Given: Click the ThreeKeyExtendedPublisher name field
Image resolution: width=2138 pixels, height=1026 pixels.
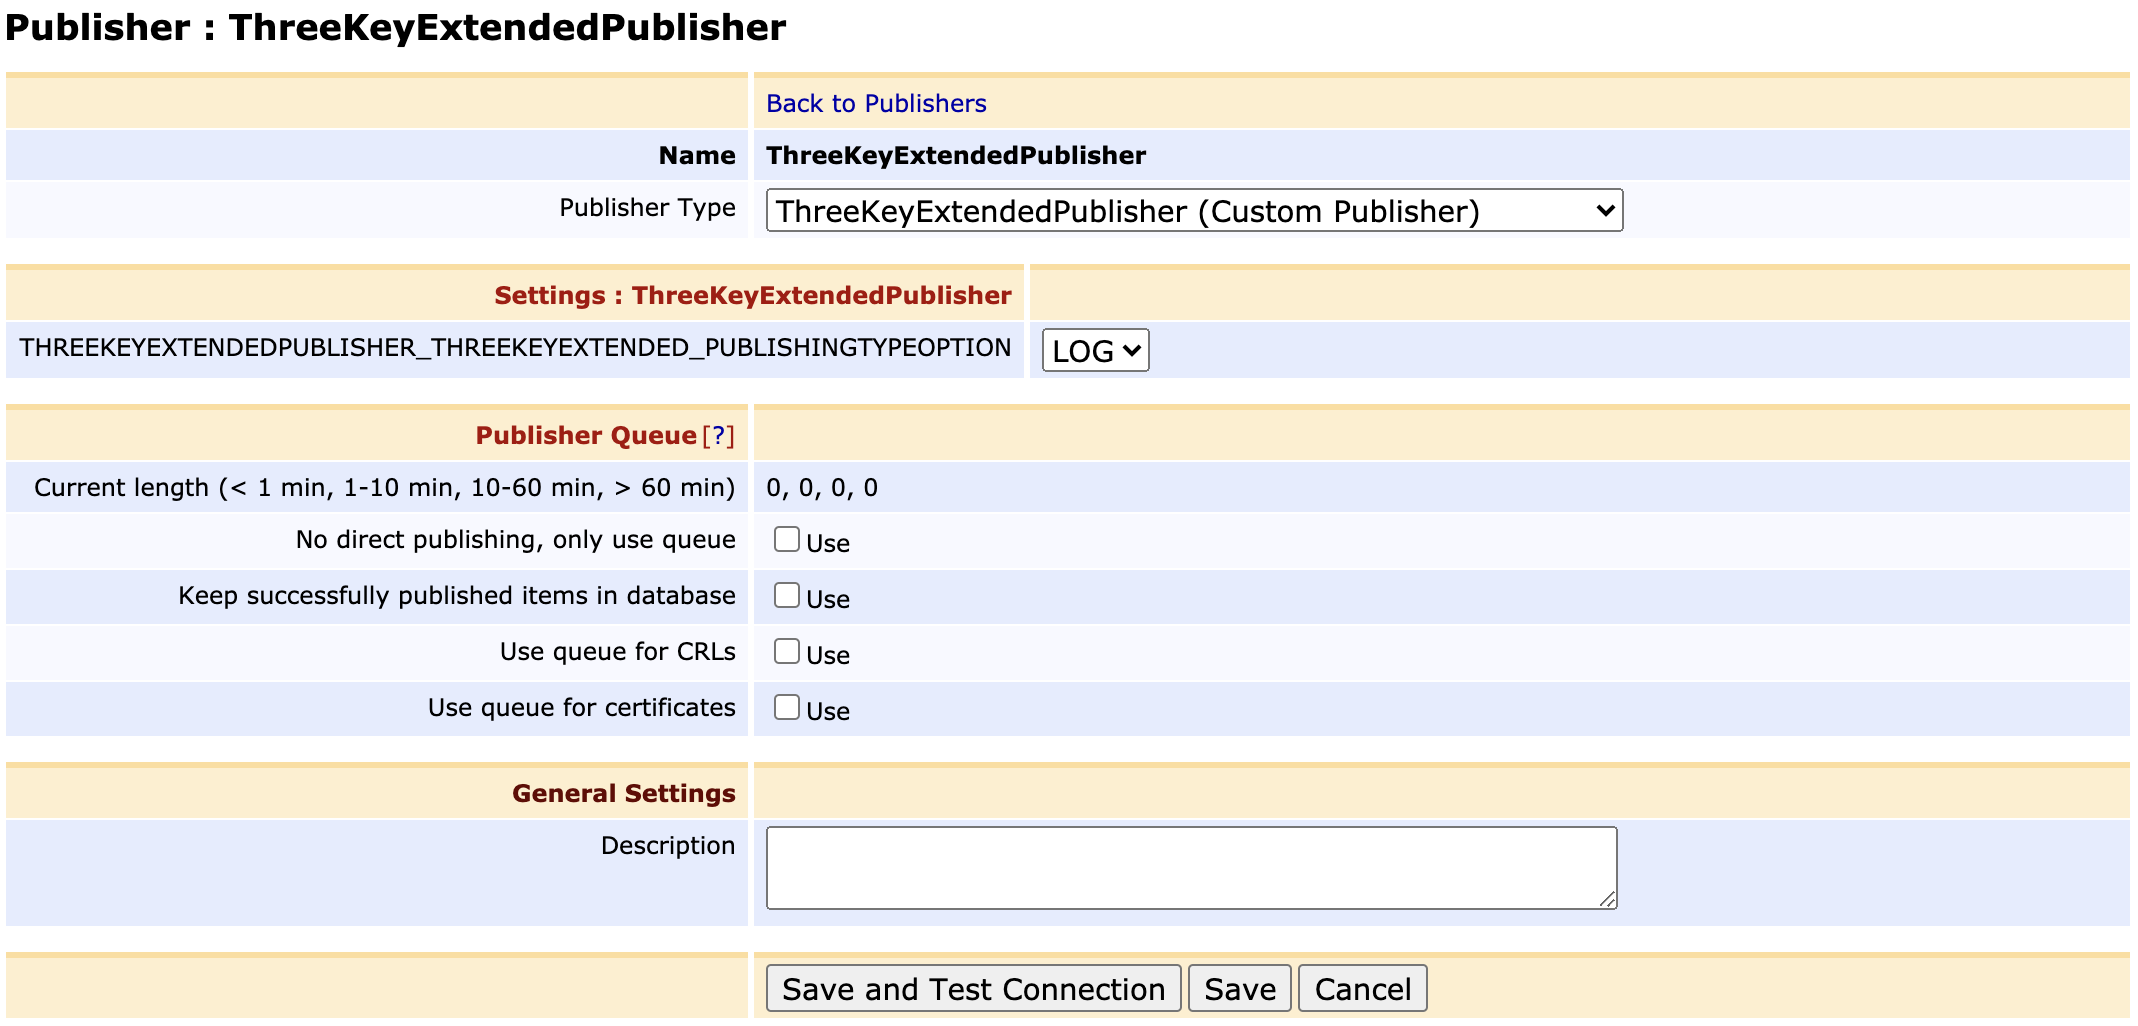Looking at the screenshot, I should tap(954, 155).
